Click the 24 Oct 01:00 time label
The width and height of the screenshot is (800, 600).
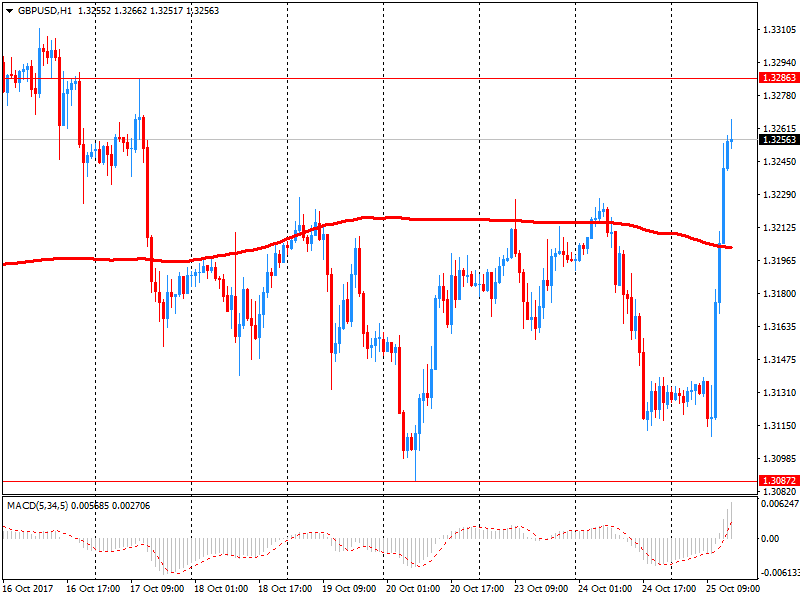click(x=605, y=589)
